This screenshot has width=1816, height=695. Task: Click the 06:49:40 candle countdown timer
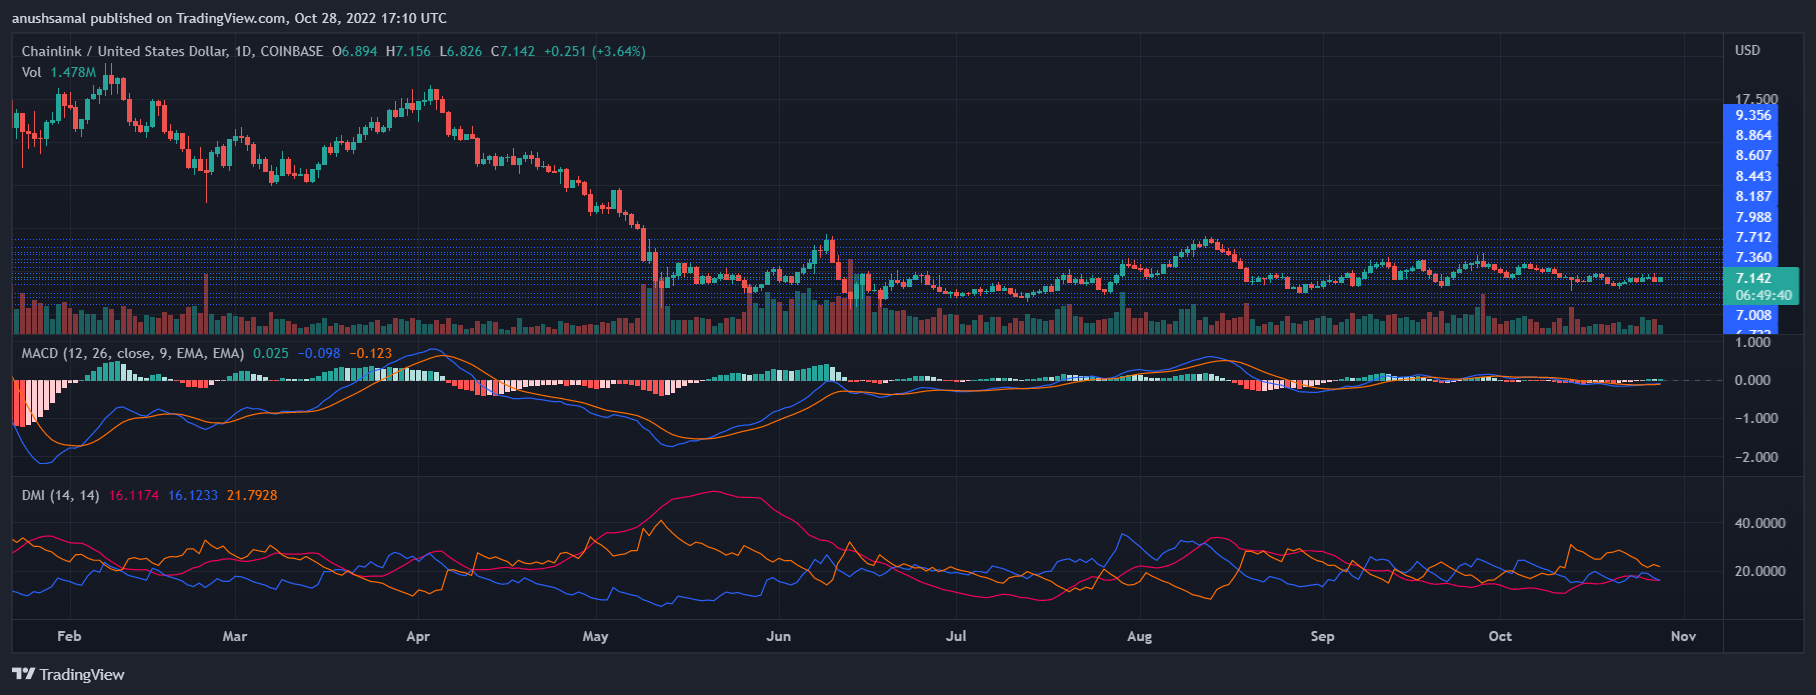tap(1763, 295)
